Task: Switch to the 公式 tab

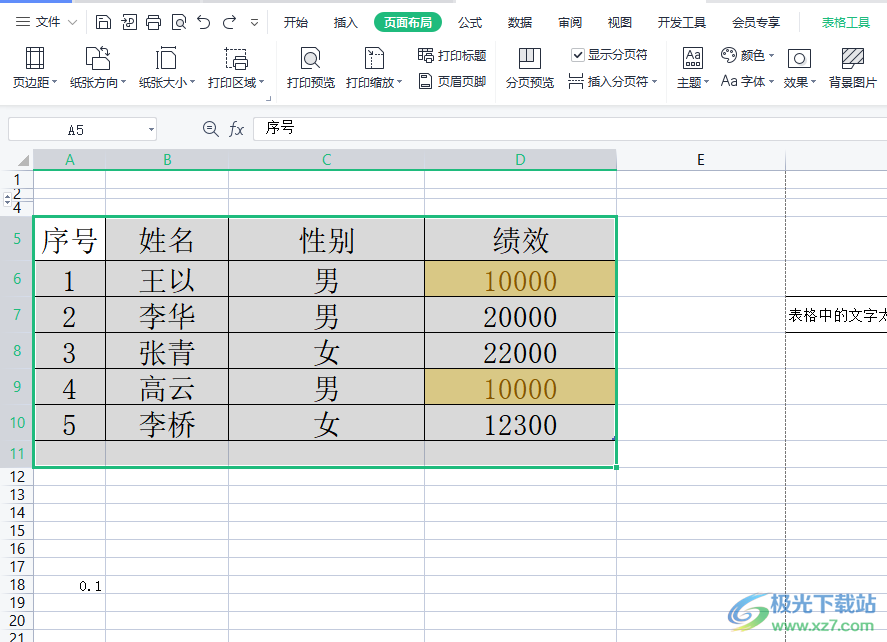Action: (x=470, y=23)
